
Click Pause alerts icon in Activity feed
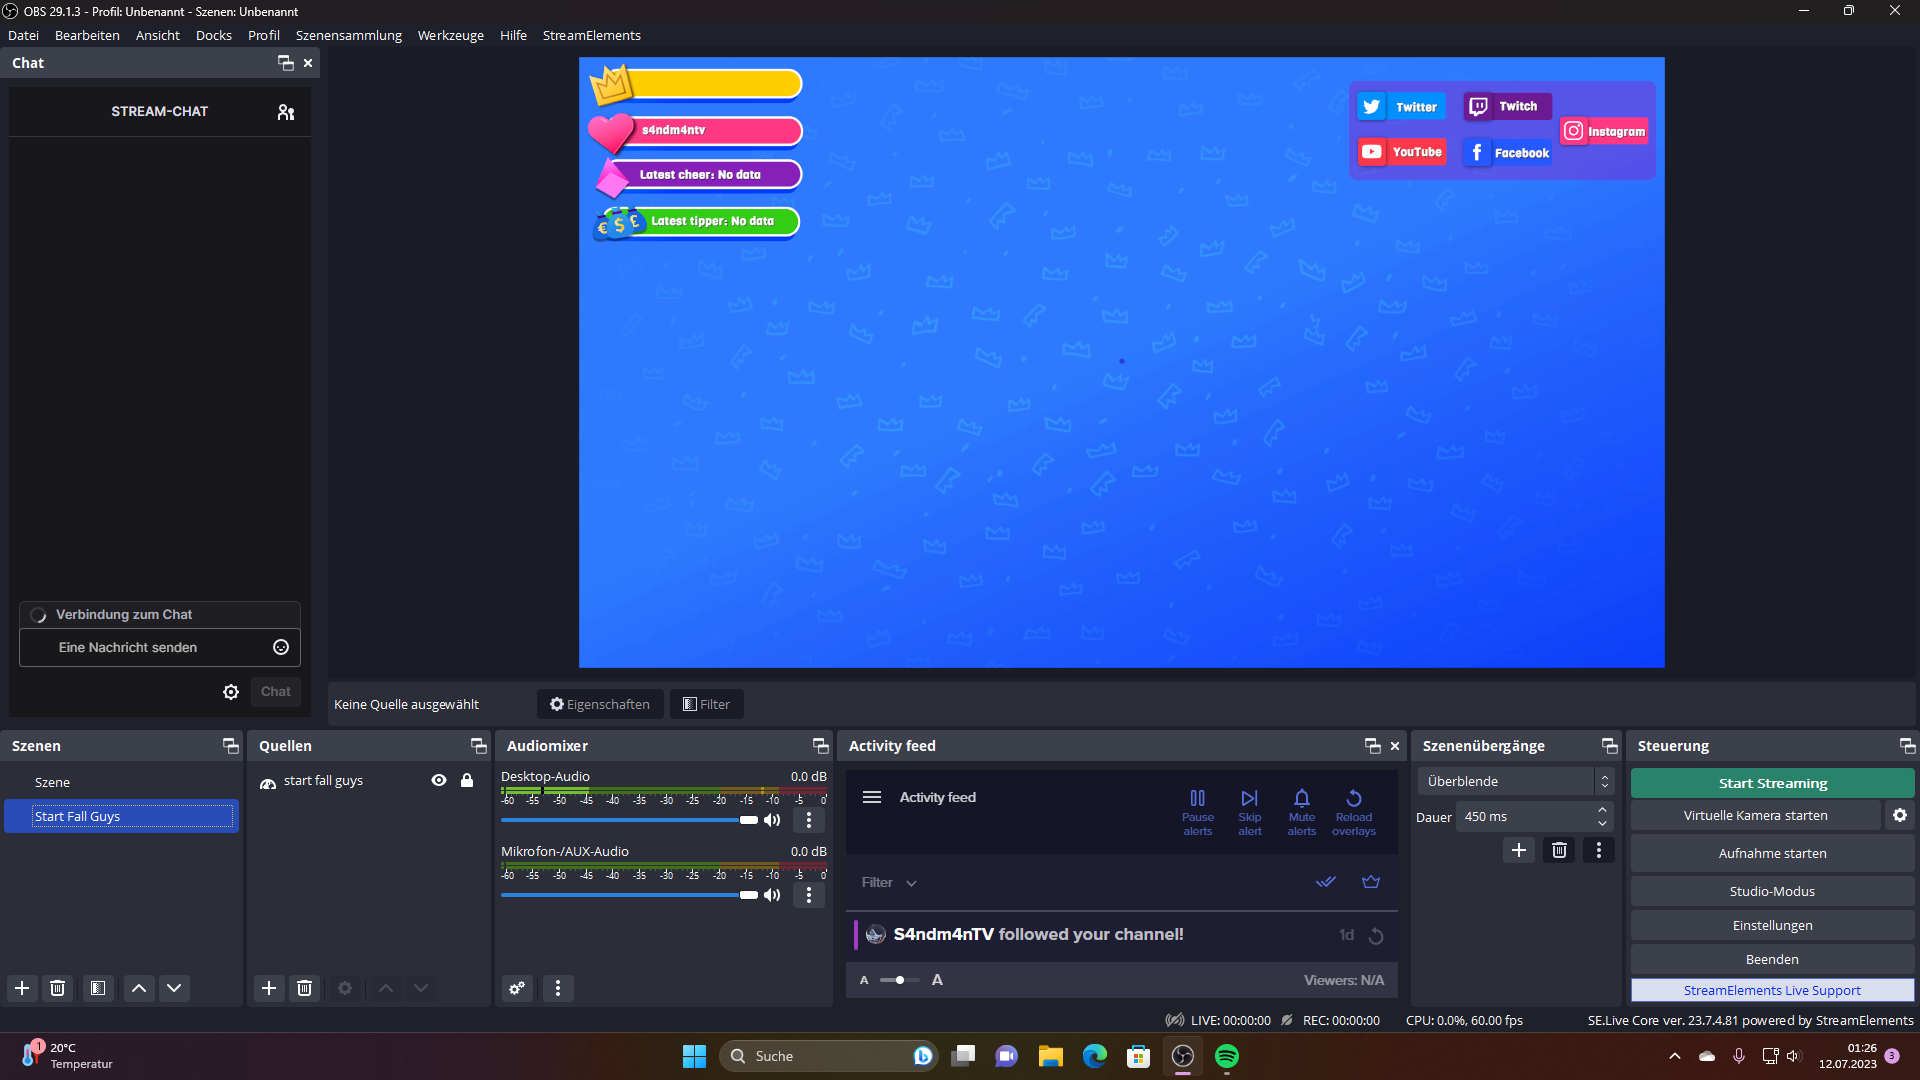tap(1197, 799)
